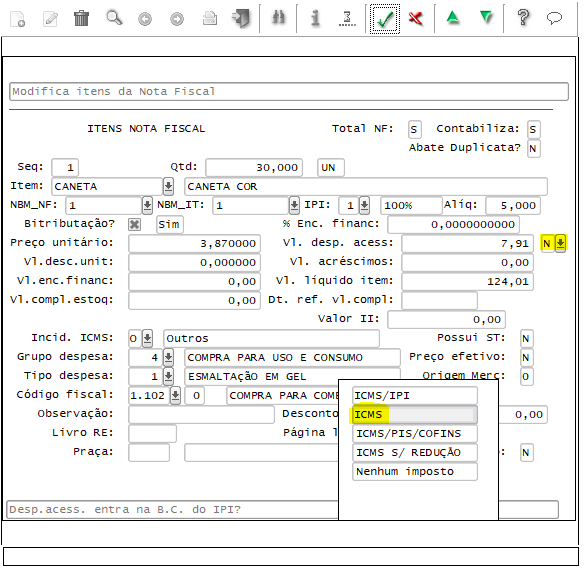Click the UN unit field
The height and width of the screenshot is (571, 584).
pyautogui.click(x=331, y=167)
